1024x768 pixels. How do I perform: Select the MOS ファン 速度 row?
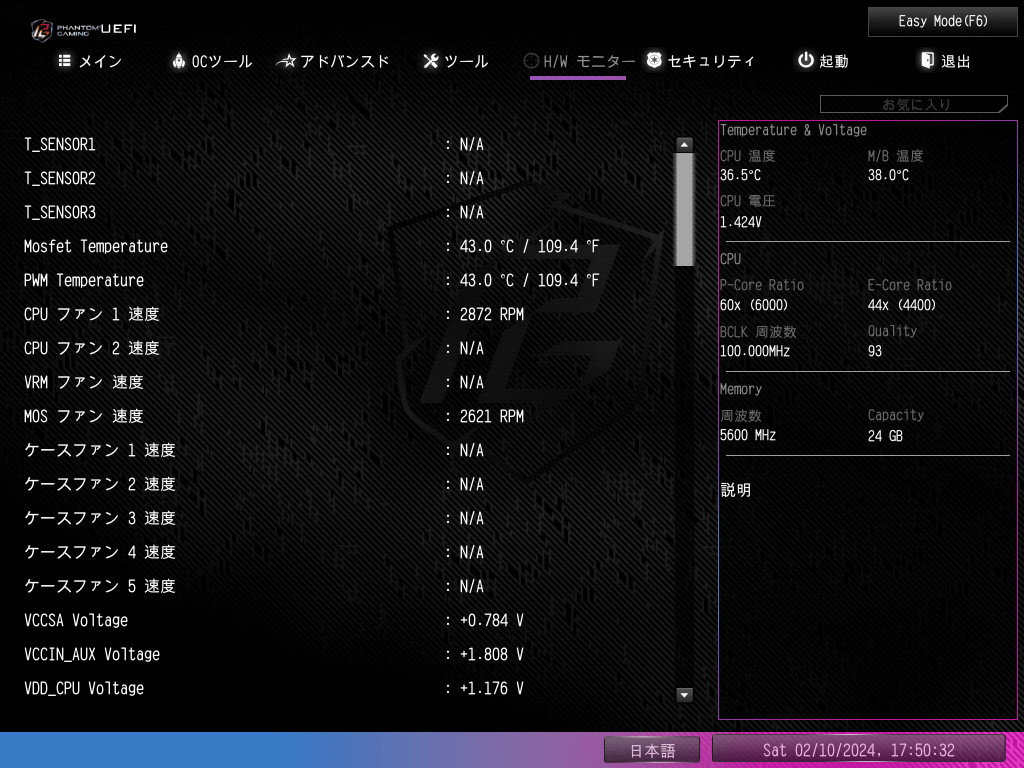pos(346,416)
